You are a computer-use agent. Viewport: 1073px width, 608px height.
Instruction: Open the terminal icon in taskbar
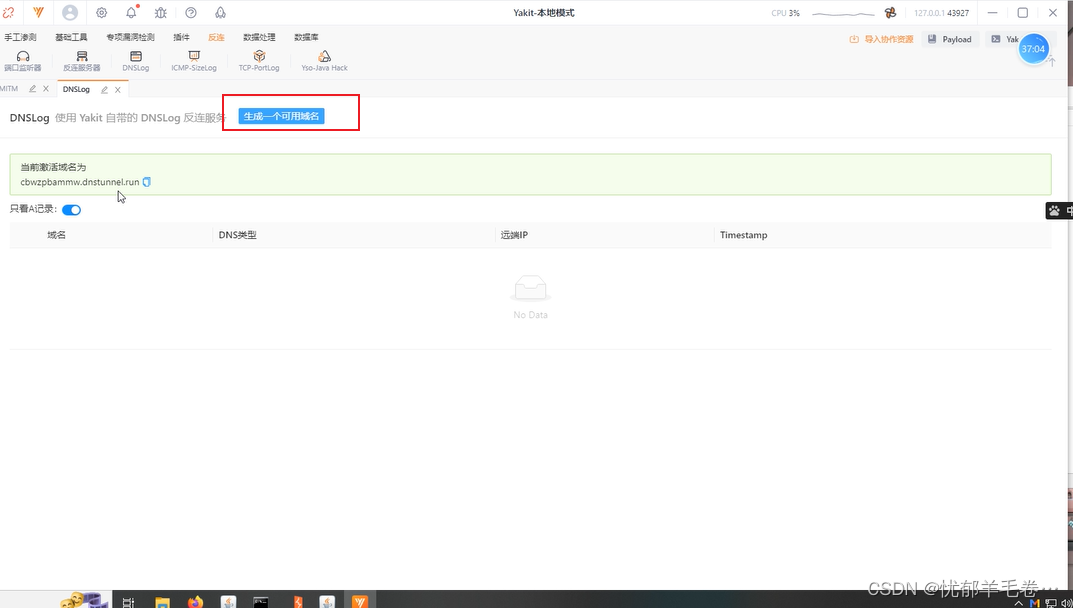261,602
